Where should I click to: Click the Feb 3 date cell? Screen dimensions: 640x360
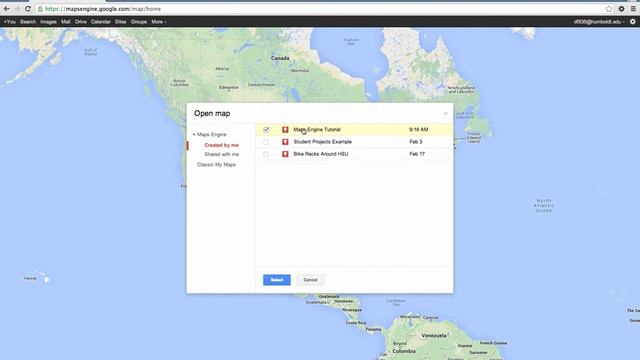coord(416,142)
